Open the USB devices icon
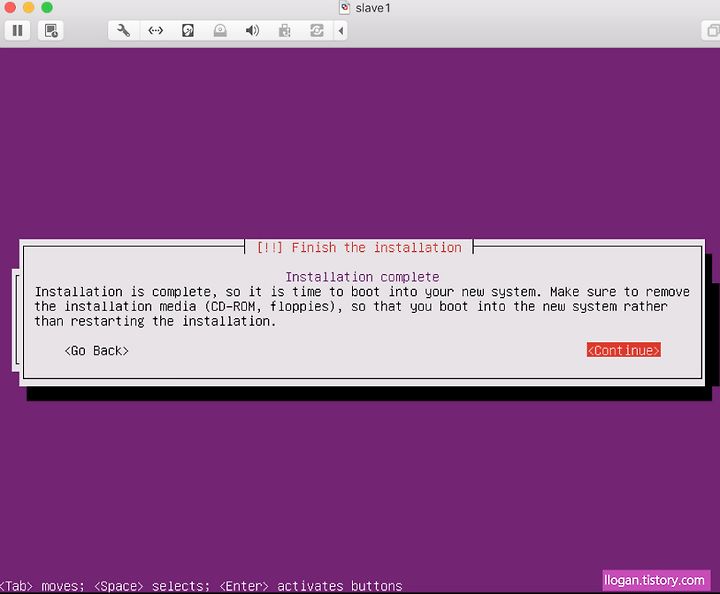This screenshot has height=594, width=720. tap(284, 31)
